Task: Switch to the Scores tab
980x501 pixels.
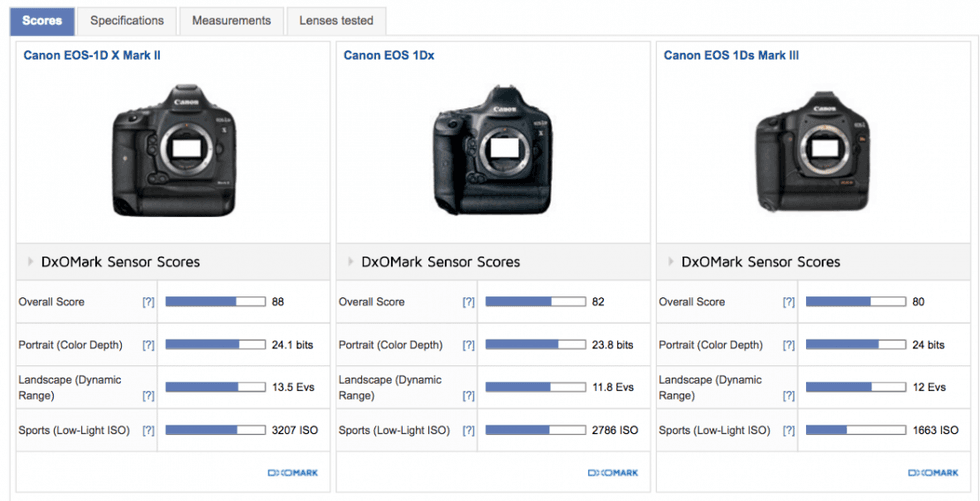Action: [x=42, y=21]
